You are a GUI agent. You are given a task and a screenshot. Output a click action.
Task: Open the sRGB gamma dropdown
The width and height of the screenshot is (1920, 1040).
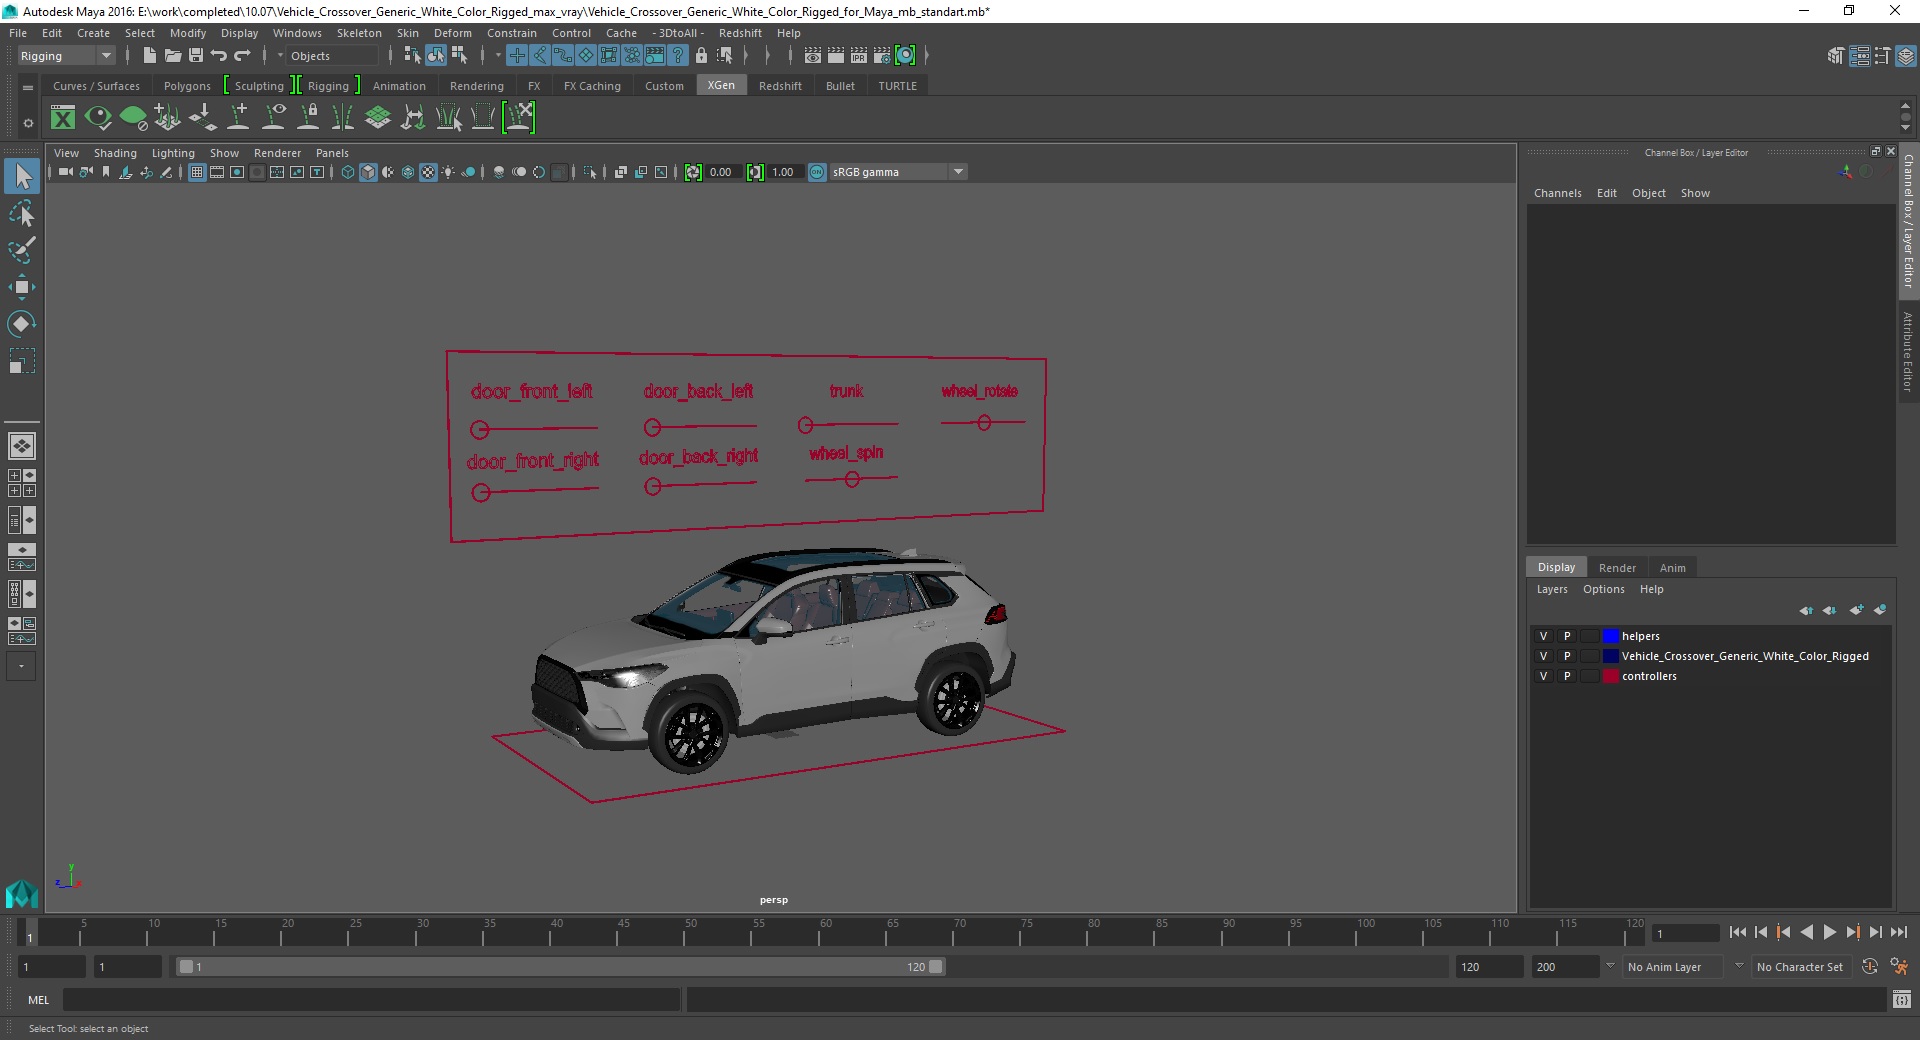point(898,172)
